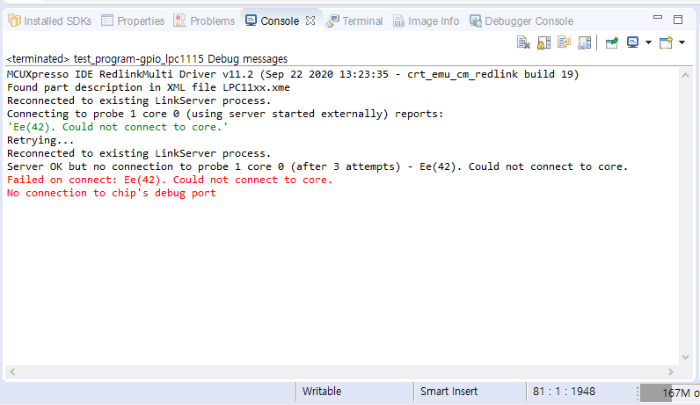Click the horizontal scroll right arrow
This screenshot has height=405, width=700.
point(671,372)
